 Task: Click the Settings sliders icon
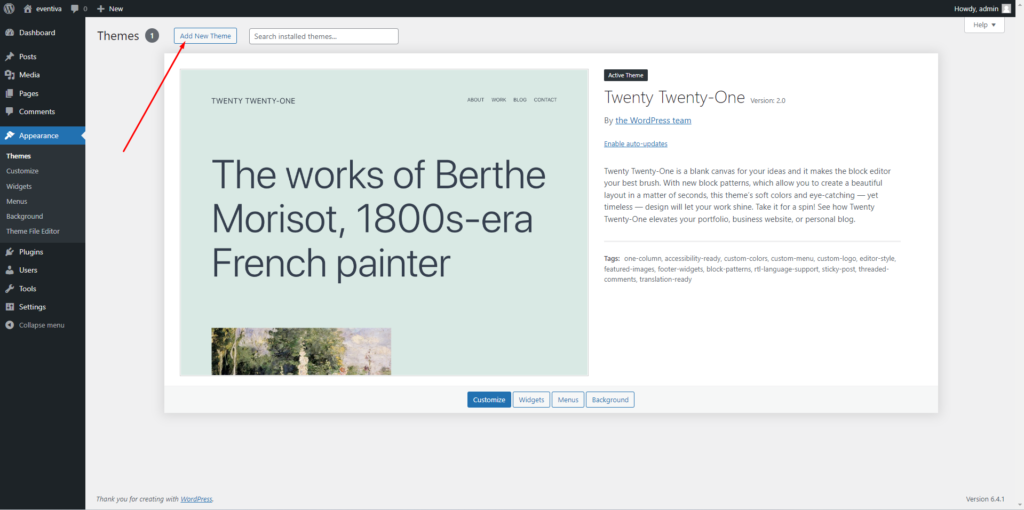pos(10,307)
